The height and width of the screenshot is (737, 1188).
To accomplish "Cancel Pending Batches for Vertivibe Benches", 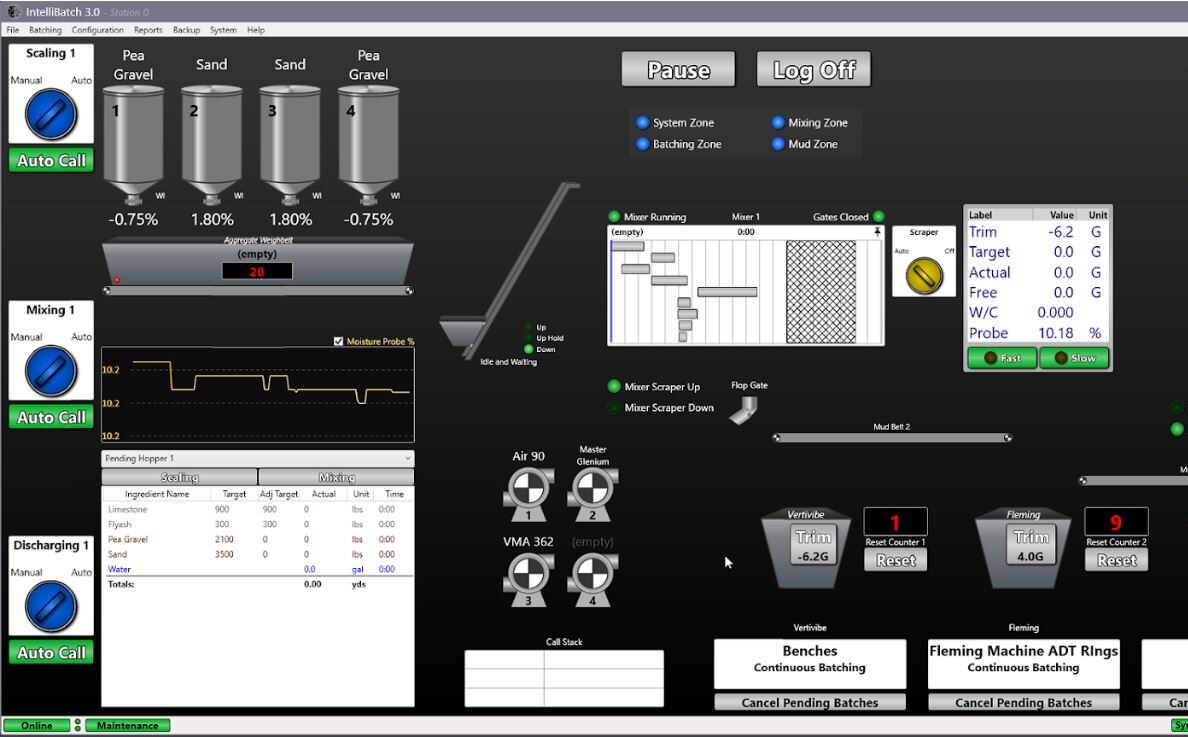I will 810,703.
